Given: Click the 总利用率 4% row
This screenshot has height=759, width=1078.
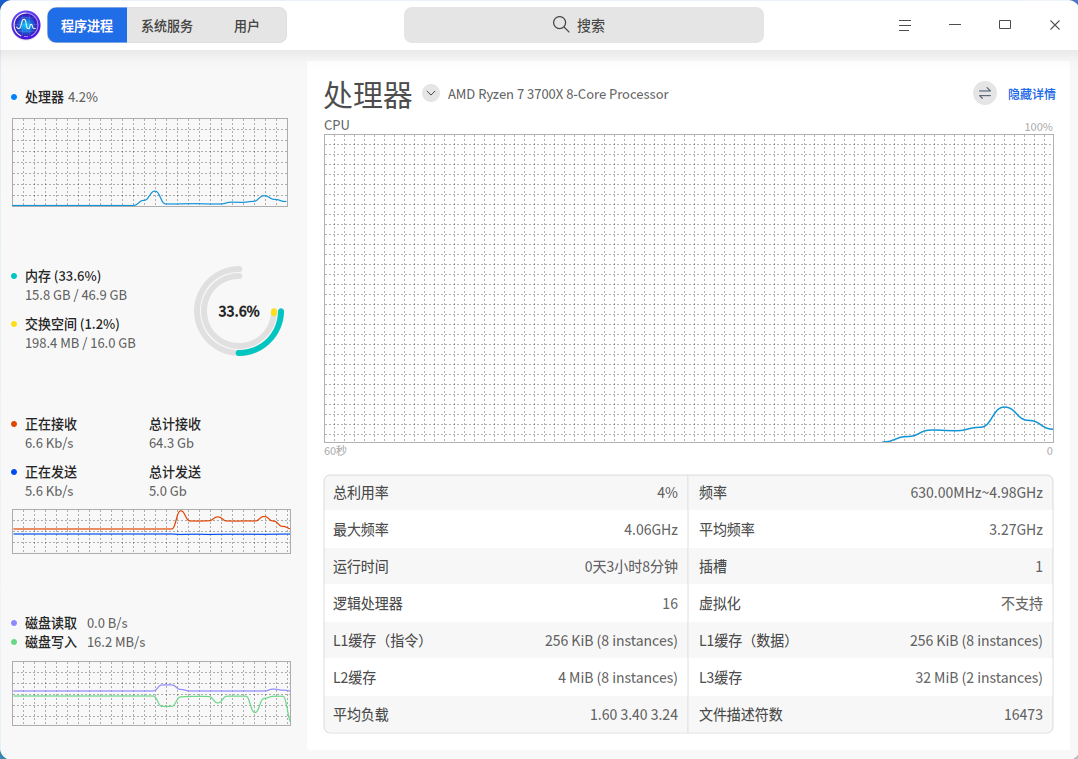Looking at the screenshot, I should pyautogui.click(x=505, y=493).
